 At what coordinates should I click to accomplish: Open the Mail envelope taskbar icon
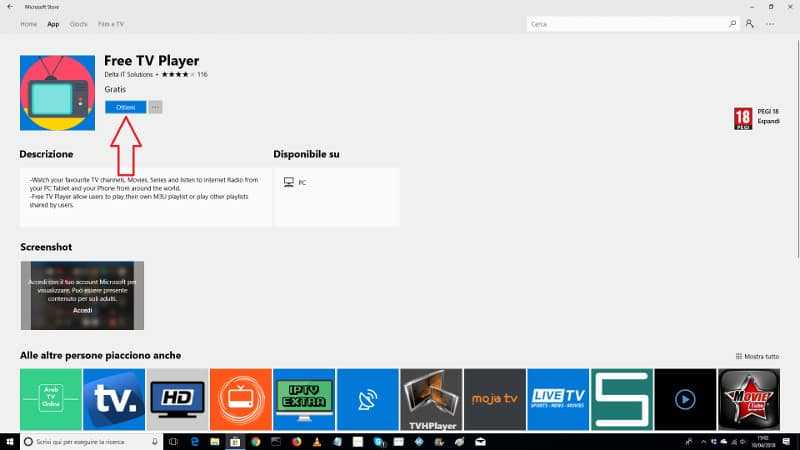(x=480, y=442)
